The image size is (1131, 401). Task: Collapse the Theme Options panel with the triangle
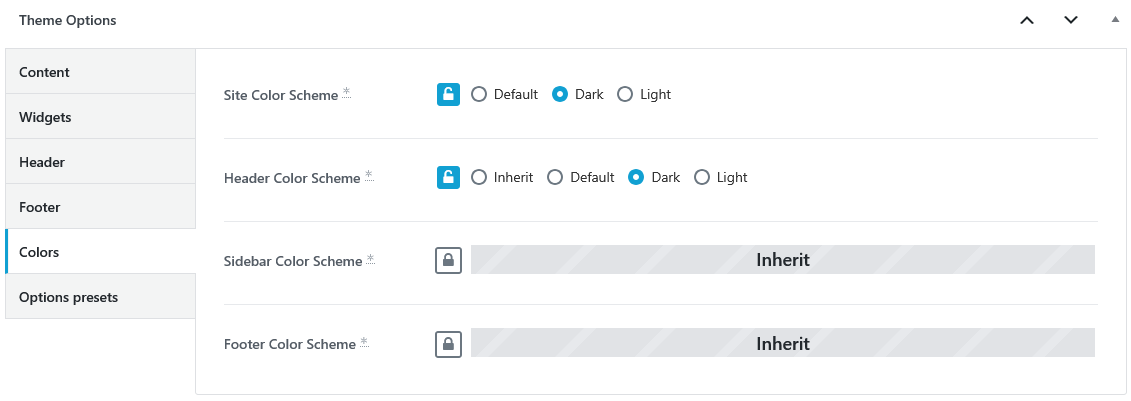tap(1115, 20)
